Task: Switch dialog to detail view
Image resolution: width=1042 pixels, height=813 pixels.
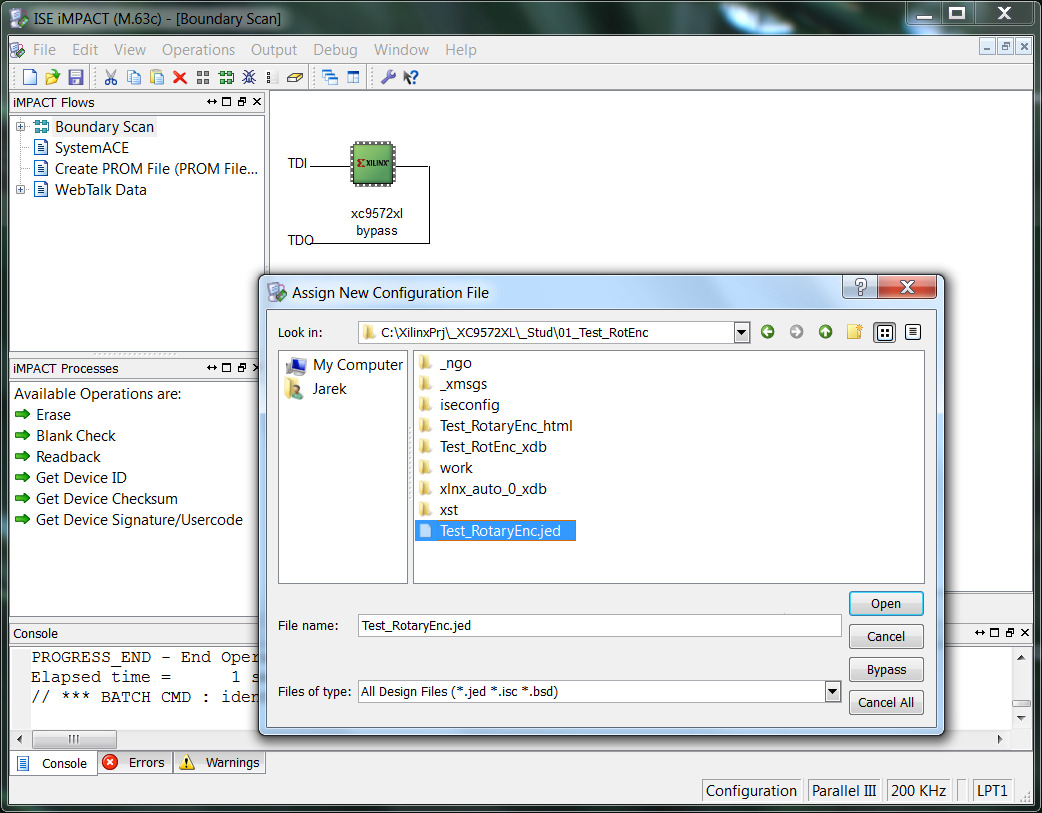Action: pos(913,332)
